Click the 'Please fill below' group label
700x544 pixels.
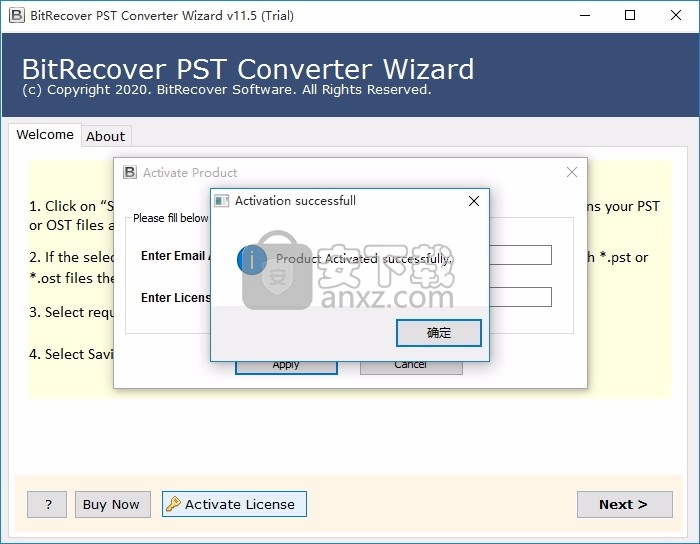click(171, 218)
